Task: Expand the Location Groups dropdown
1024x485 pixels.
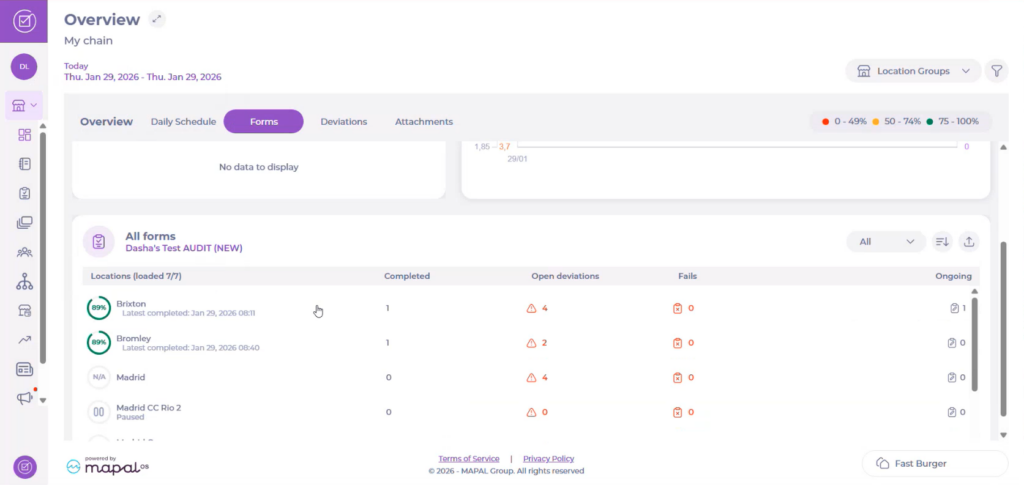Action: (912, 71)
